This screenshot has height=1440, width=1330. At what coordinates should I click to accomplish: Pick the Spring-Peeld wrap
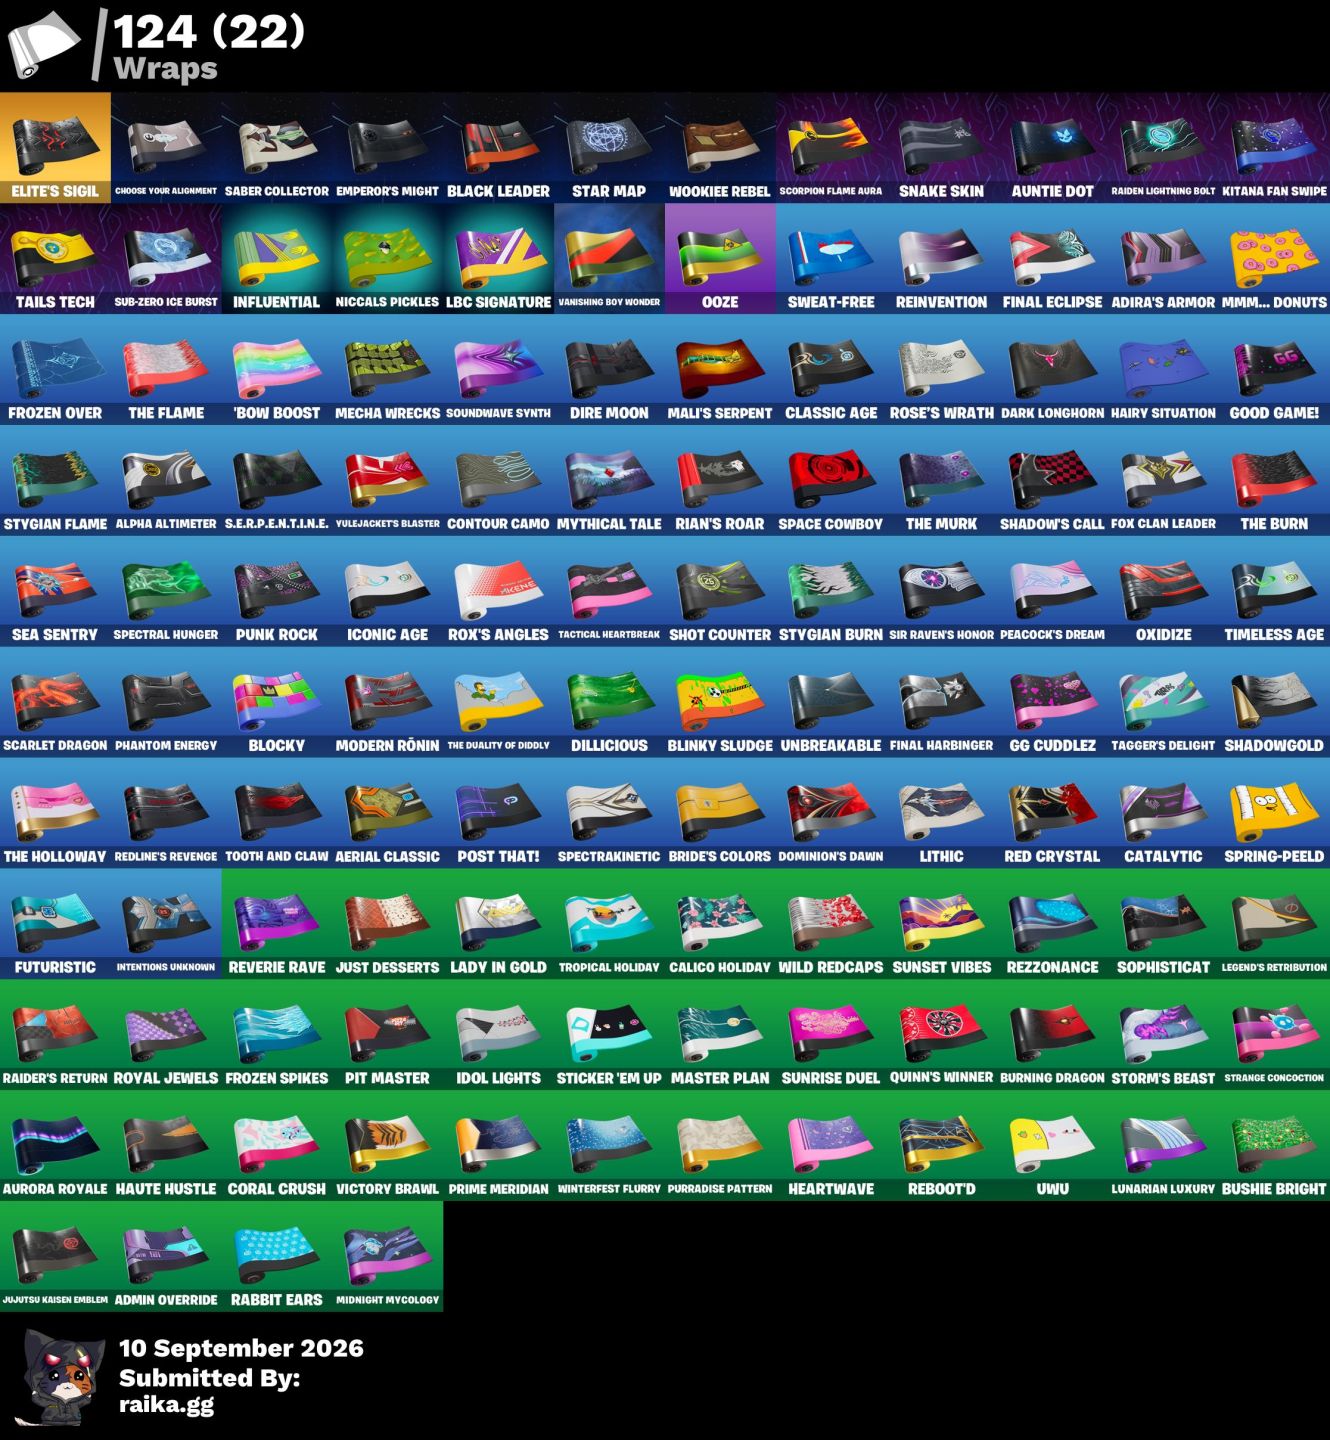(x=1275, y=814)
